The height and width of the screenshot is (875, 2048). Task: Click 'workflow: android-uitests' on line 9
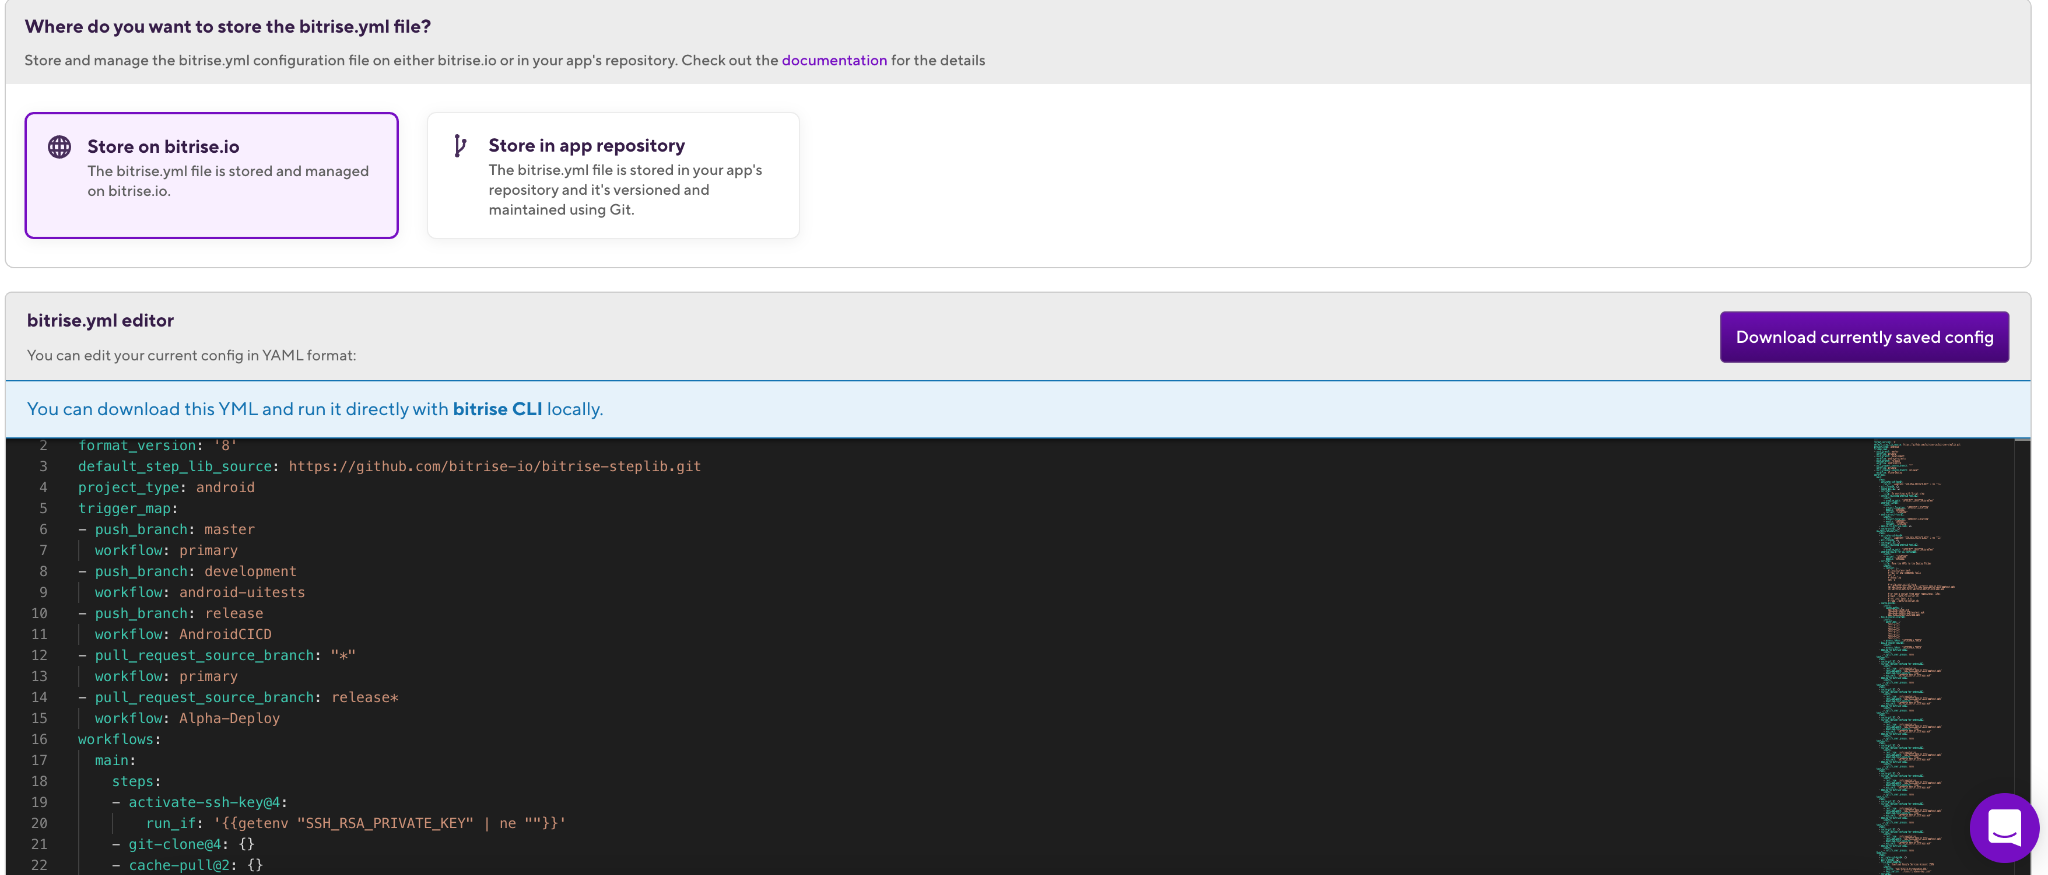pyautogui.click(x=200, y=592)
